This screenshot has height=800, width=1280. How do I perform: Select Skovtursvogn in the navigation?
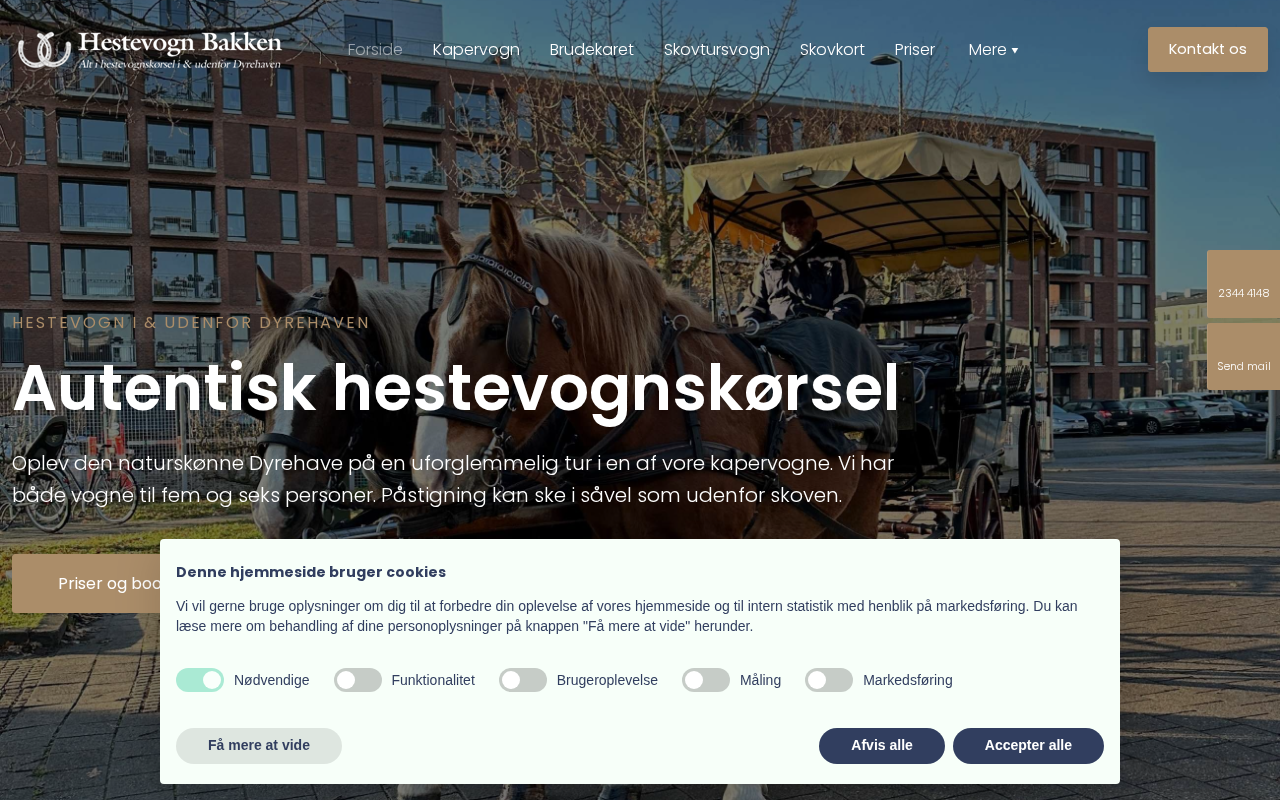coord(717,50)
